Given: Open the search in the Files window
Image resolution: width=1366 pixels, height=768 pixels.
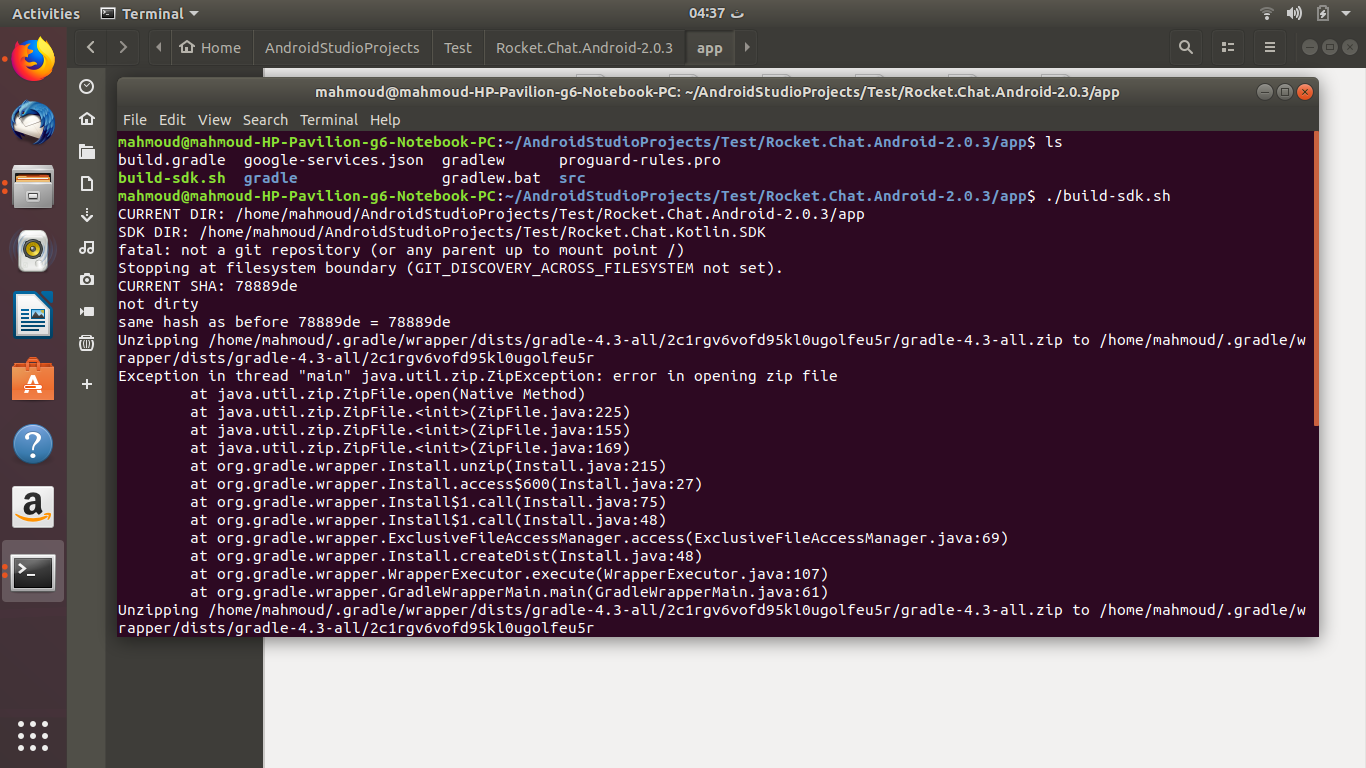Looking at the screenshot, I should click(1186, 47).
